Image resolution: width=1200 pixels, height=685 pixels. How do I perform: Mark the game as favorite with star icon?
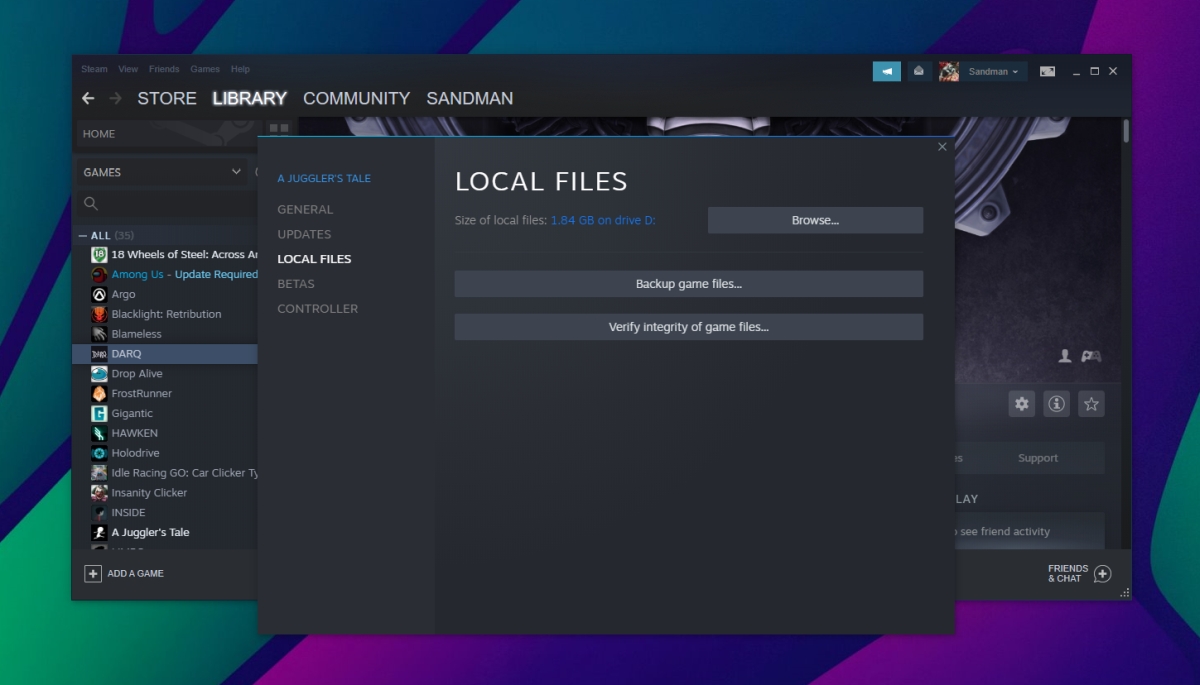(1091, 404)
